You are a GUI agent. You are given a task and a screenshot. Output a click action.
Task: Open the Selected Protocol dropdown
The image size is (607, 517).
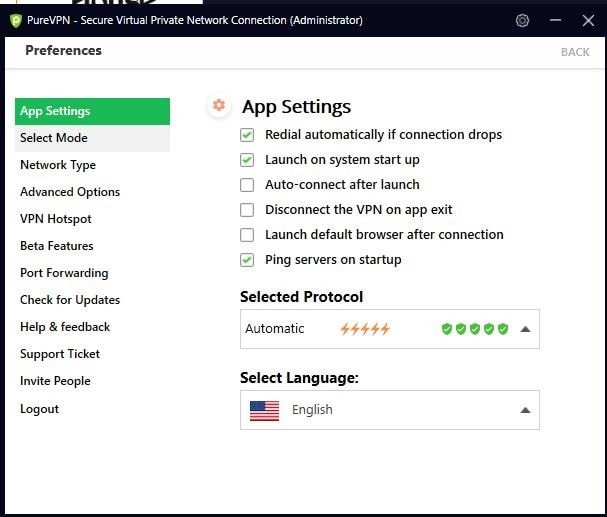pyautogui.click(x=390, y=329)
